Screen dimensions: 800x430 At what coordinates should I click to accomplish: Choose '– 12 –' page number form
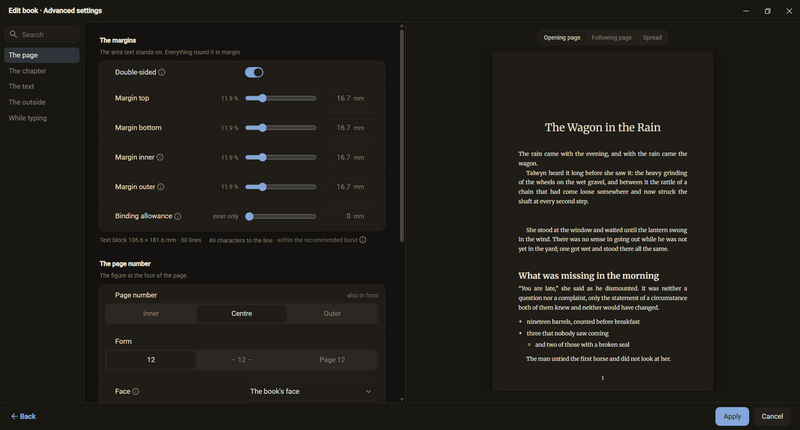242,360
